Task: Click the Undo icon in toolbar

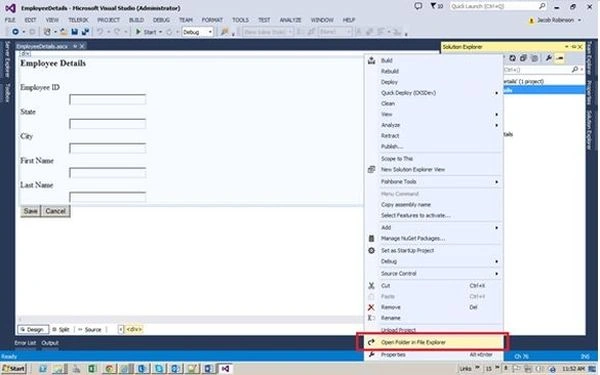Action: click(100, 32)
